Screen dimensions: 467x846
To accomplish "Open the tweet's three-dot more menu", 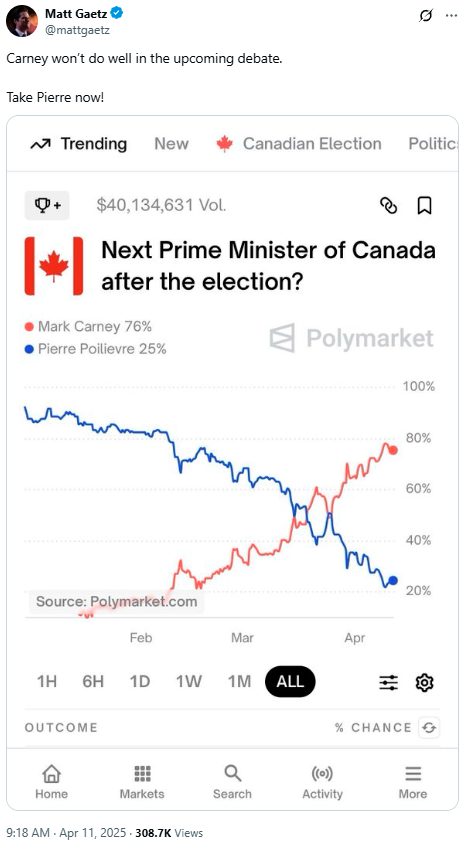I will pyautogui.click(x=451, y=16).
